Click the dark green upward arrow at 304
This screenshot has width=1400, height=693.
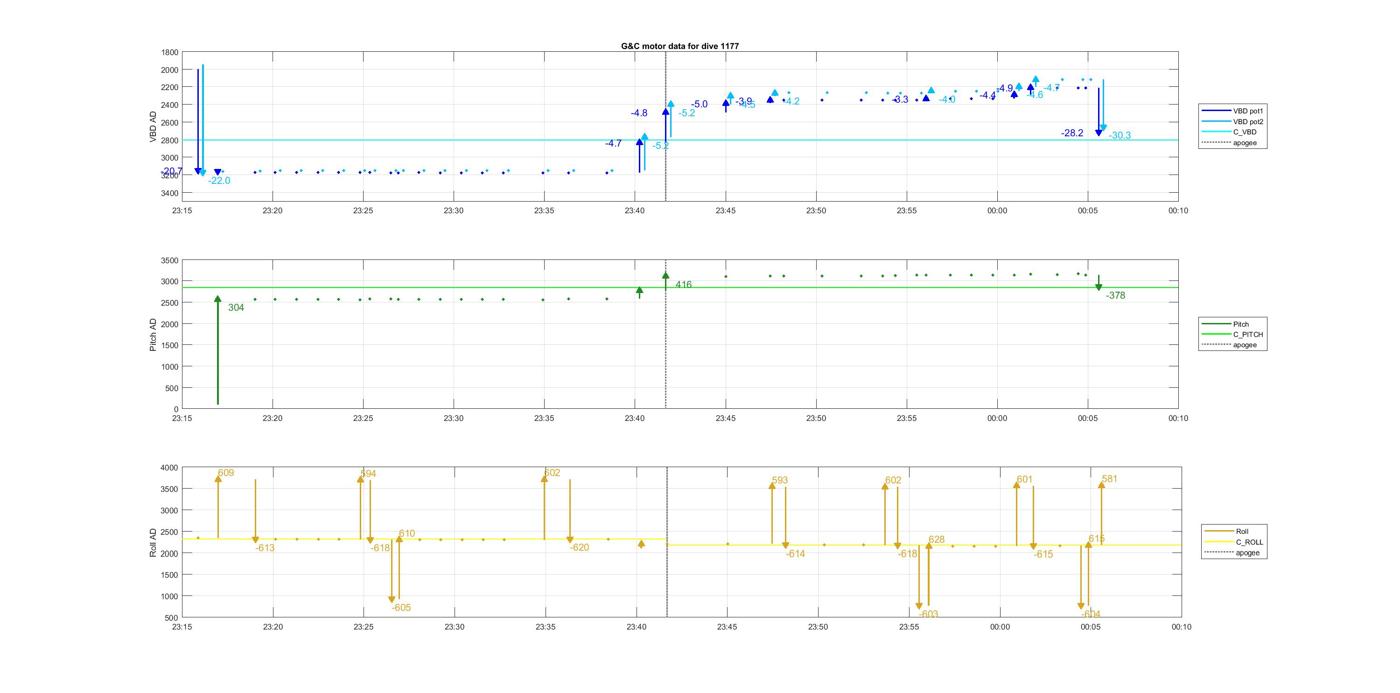click(x=217, y=350)
